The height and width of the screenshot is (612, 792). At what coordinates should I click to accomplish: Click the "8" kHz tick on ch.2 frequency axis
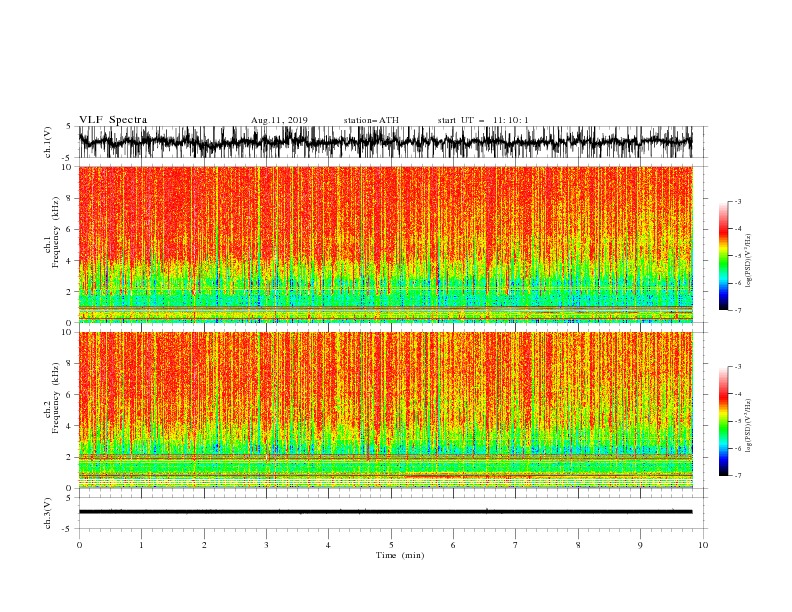pos(69,364)
